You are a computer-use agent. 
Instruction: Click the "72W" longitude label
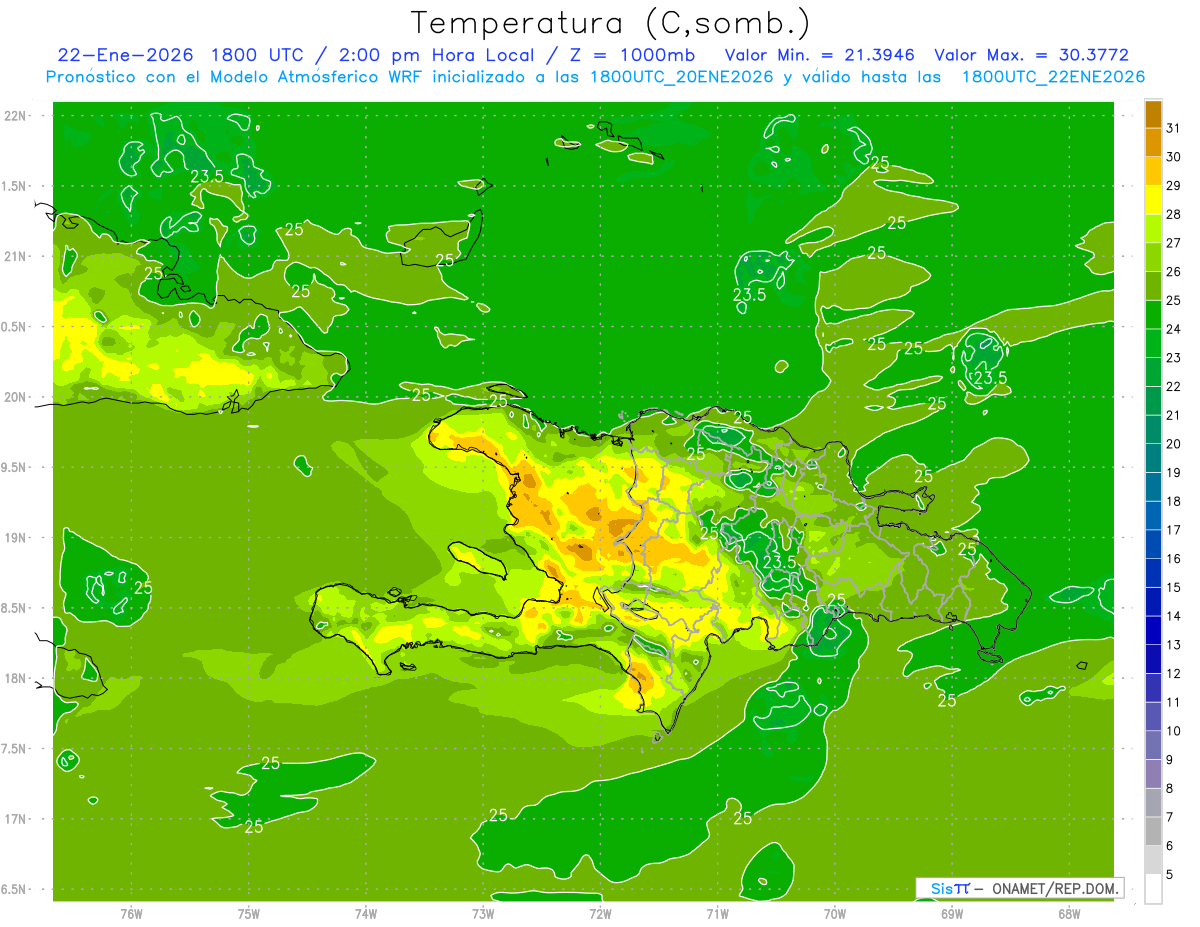(x=600, y=913)
